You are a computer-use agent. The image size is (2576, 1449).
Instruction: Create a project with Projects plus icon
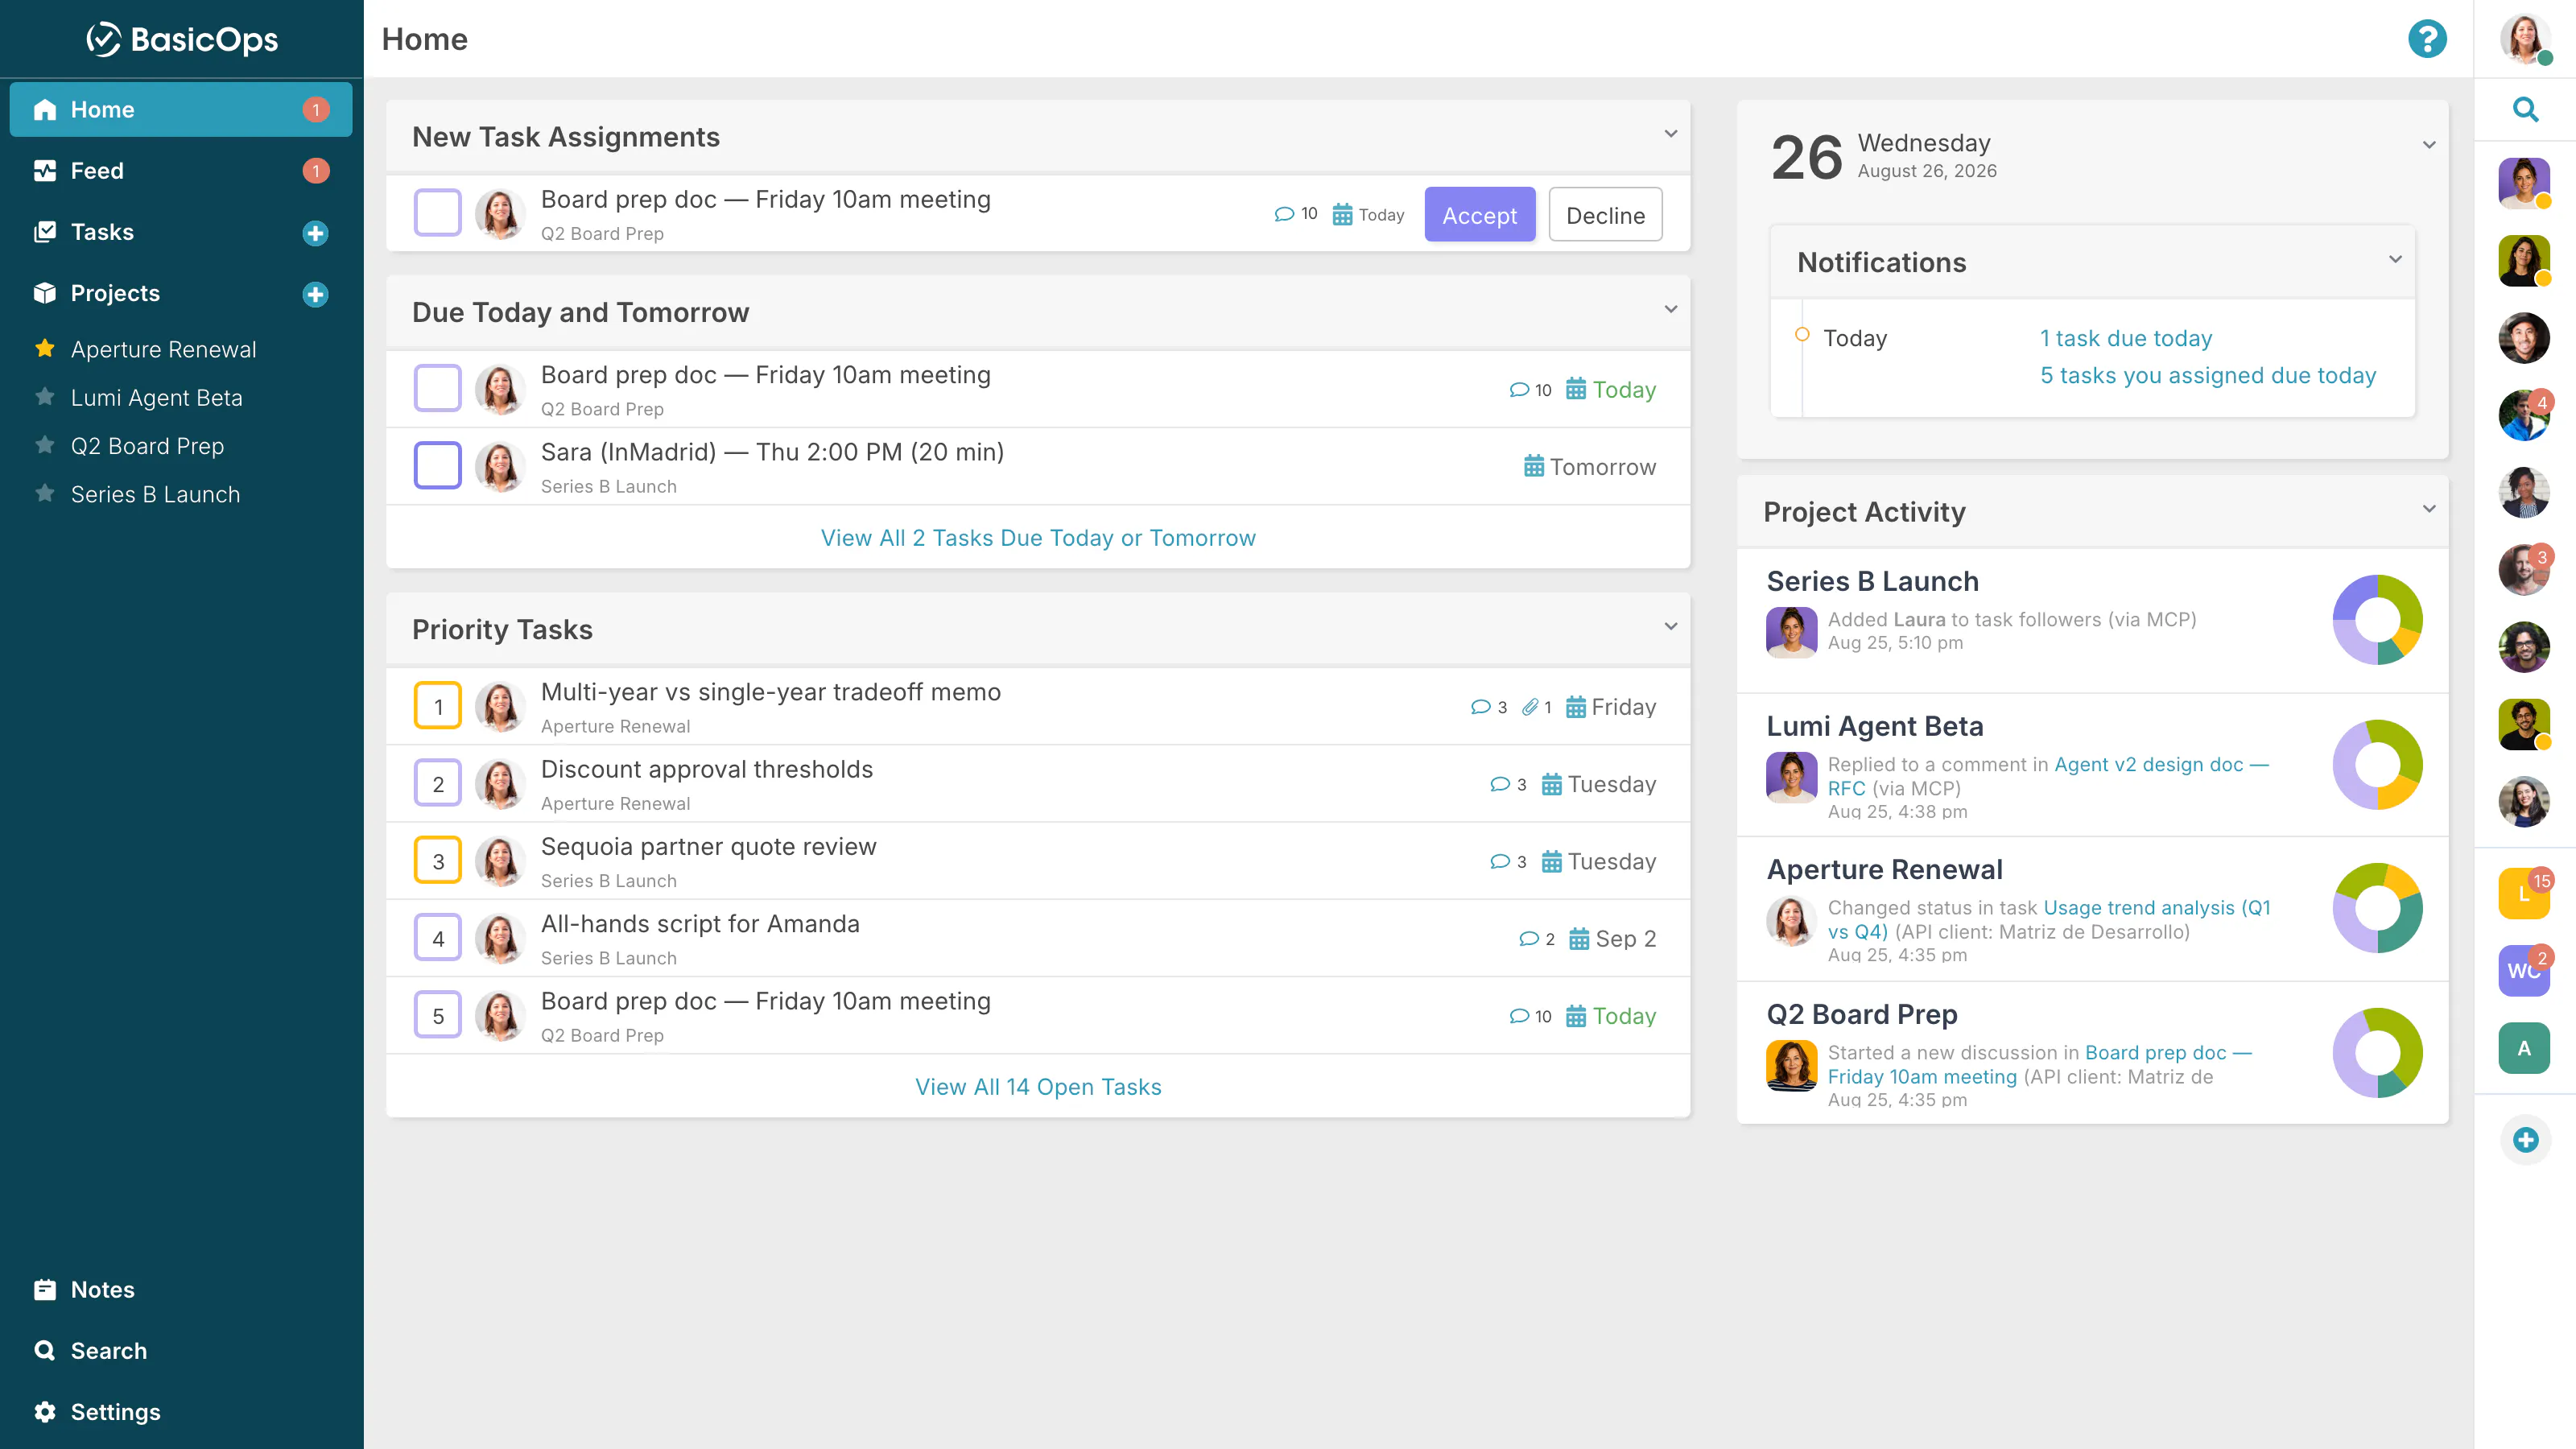(x=315, y=294)
